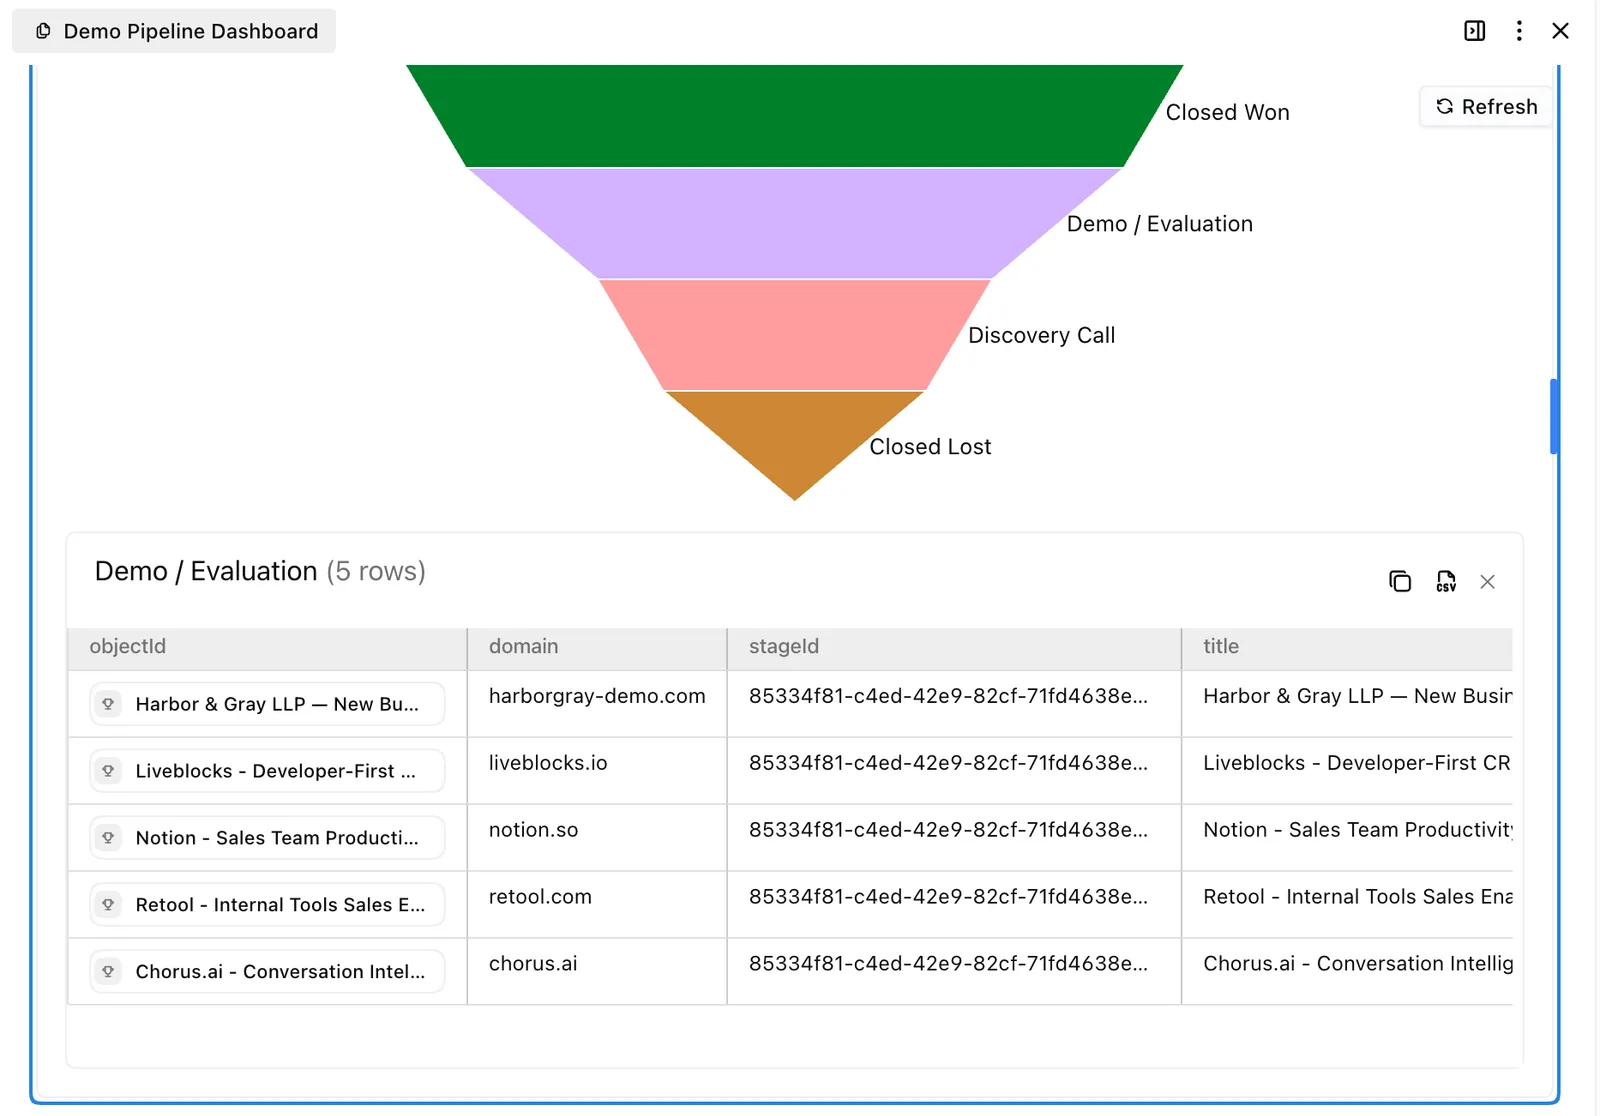
Task: Click the Refresh button
Action: [x=1486, y=107]
